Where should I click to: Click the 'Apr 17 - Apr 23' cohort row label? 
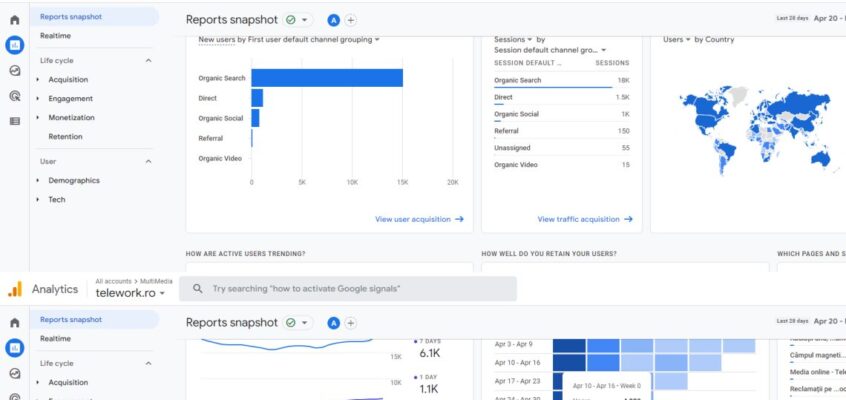point(517,381)
